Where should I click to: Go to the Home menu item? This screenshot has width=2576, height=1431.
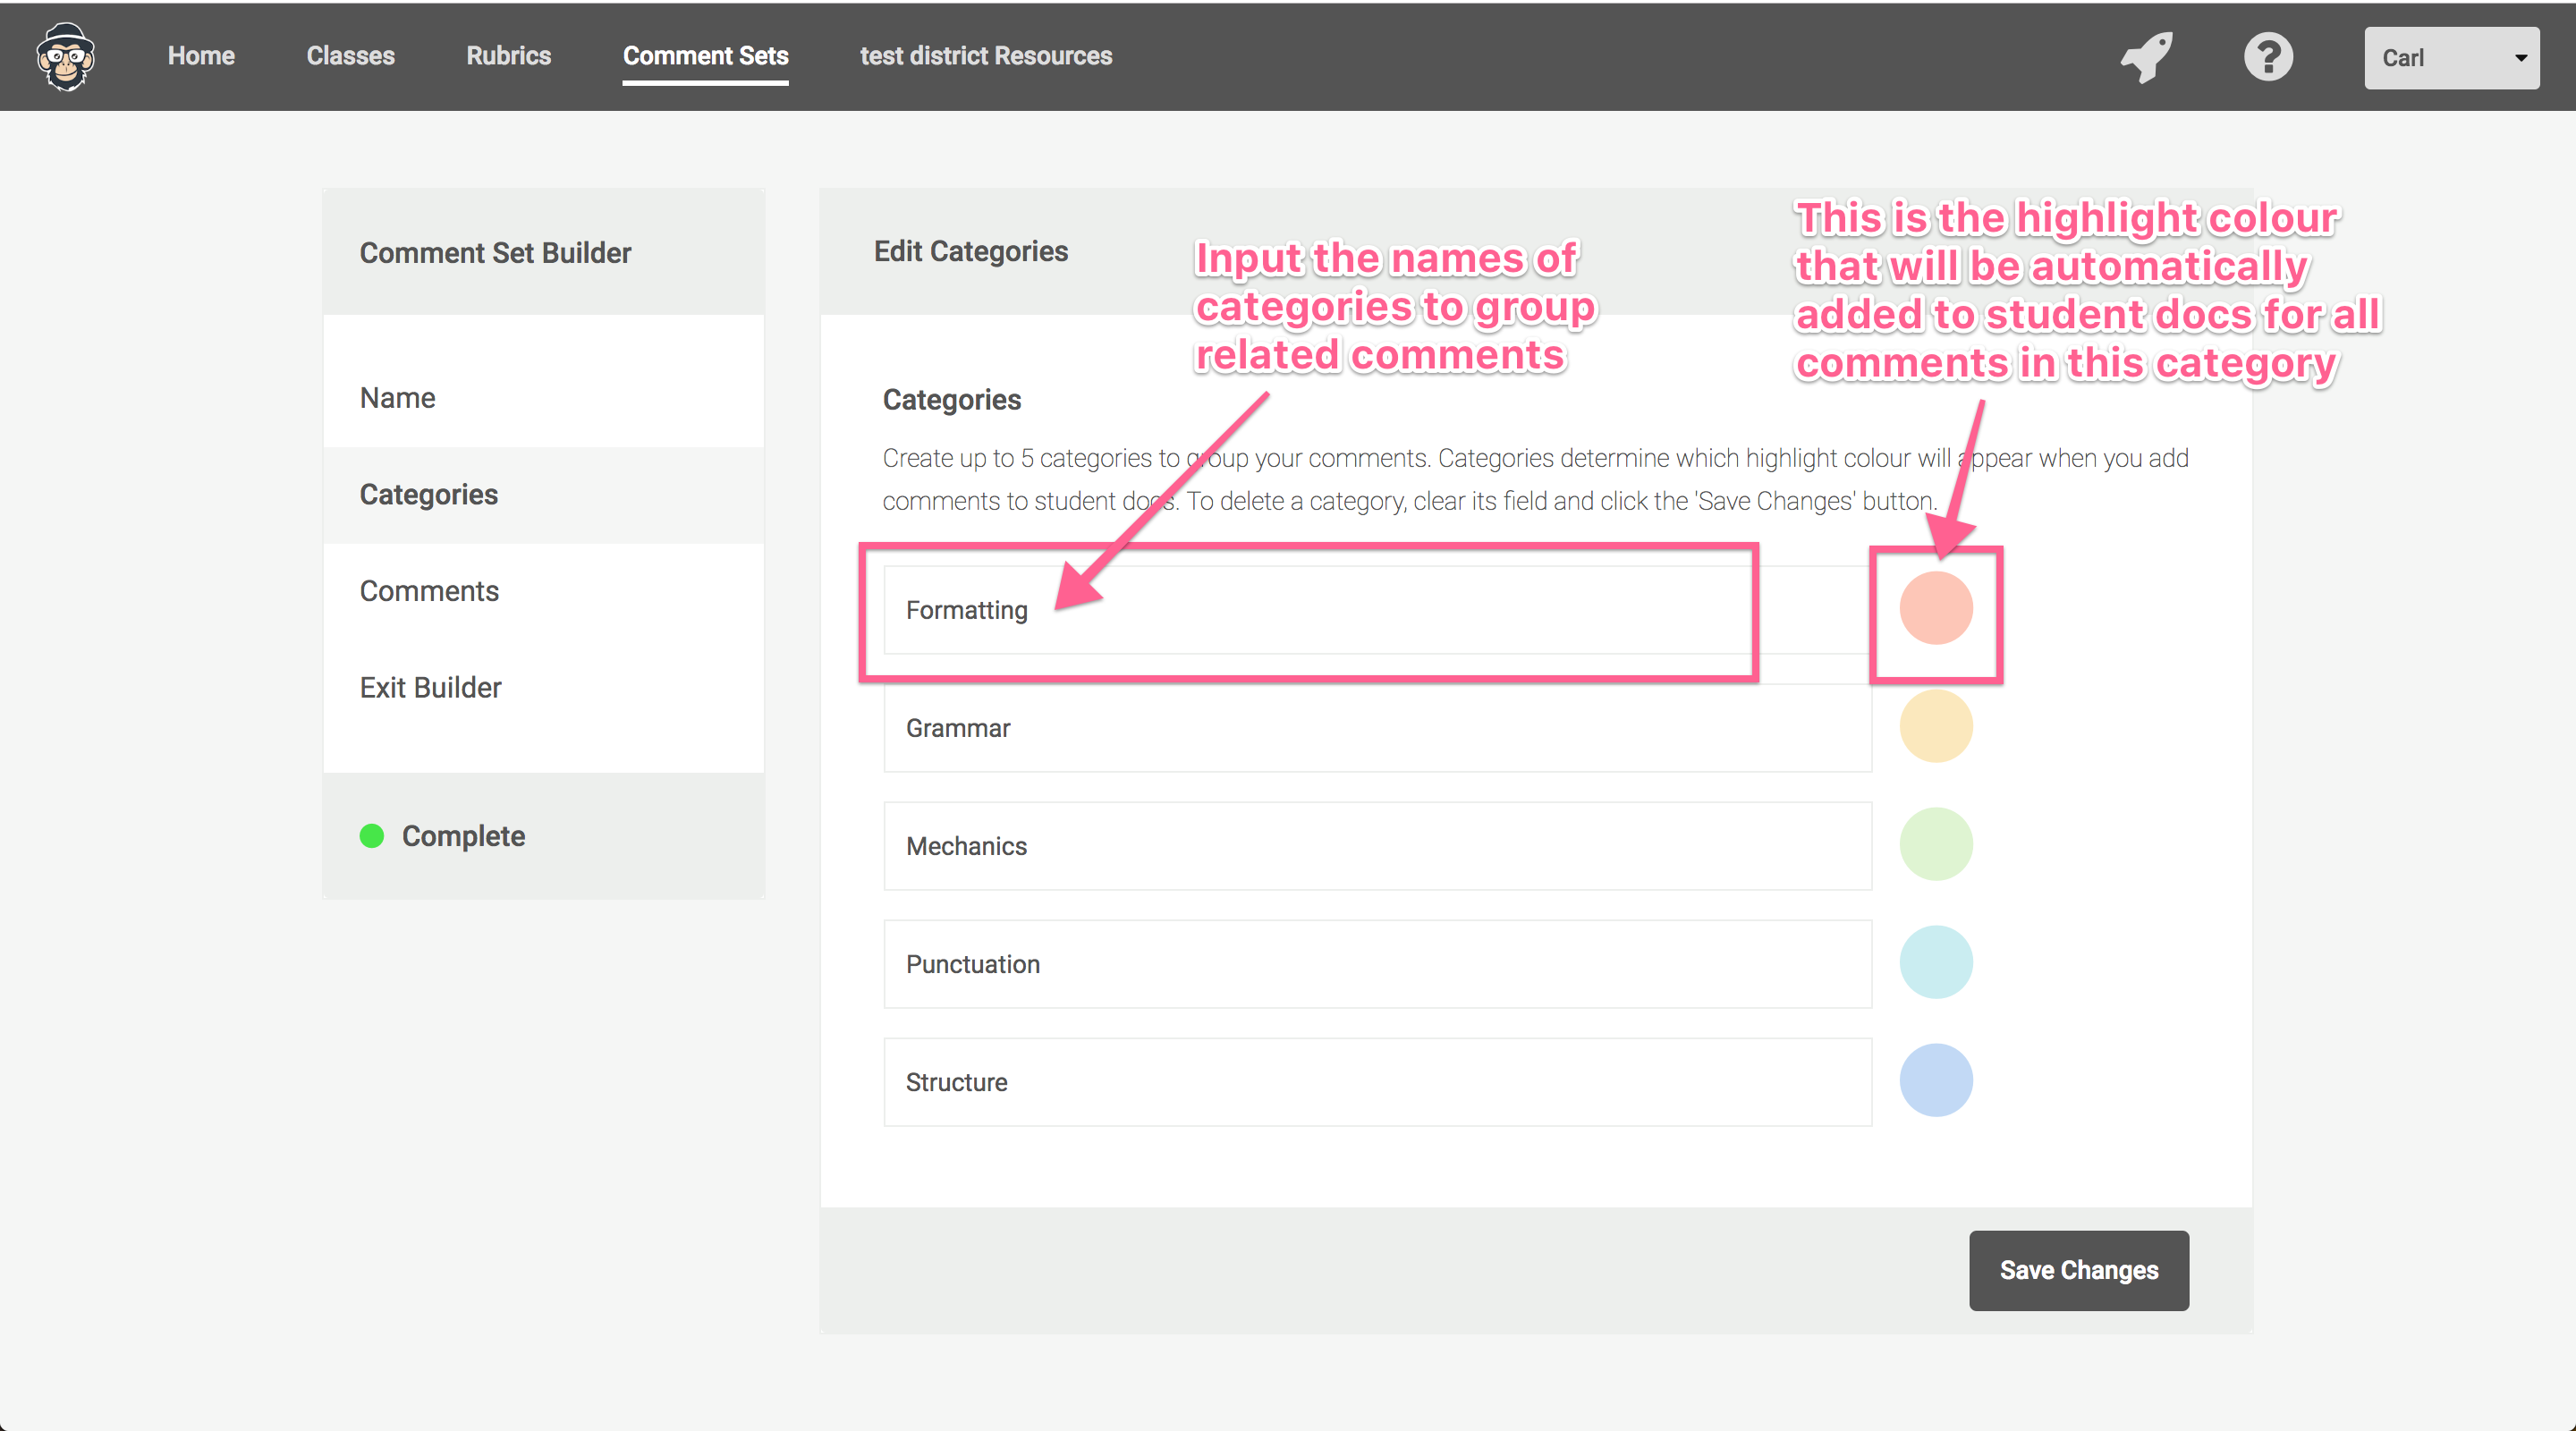pyautogui.click(x=201, y=56)
